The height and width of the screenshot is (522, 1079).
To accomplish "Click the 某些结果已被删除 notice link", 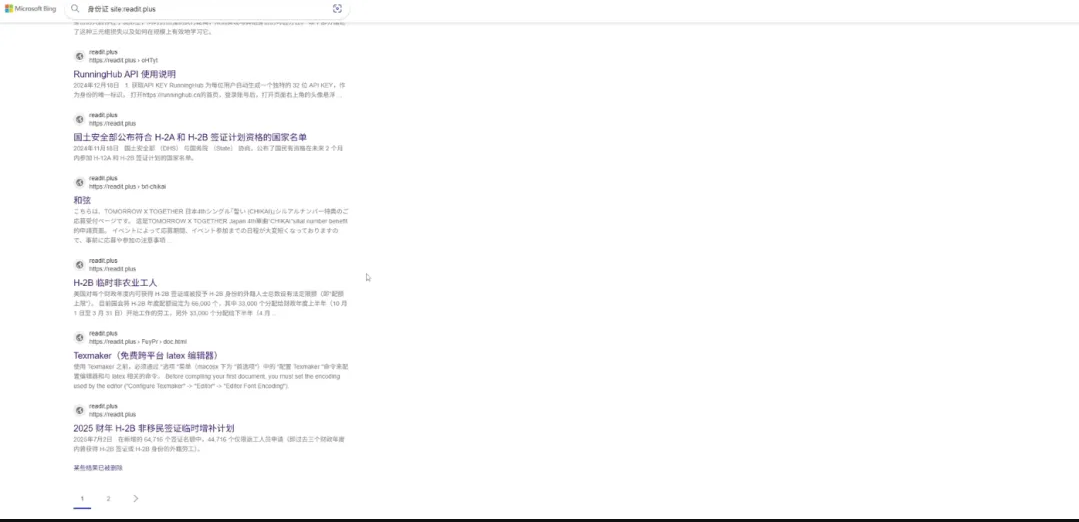I will (98, 468).
